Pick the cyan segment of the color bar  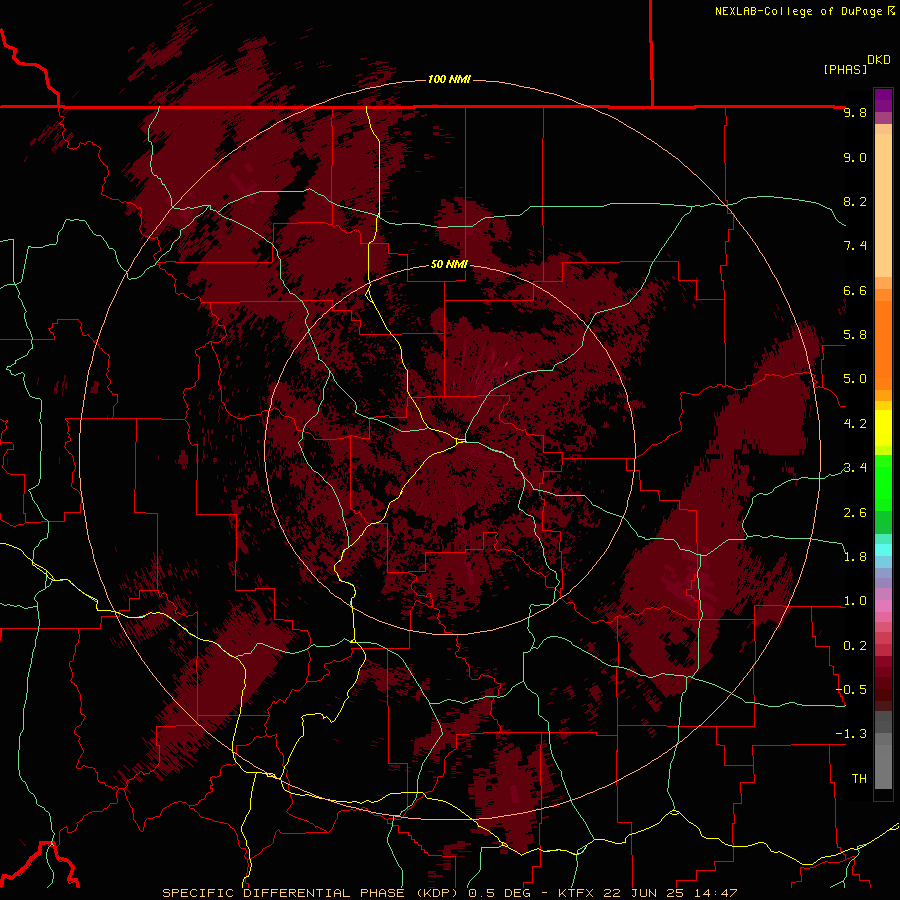coord(883,550)
